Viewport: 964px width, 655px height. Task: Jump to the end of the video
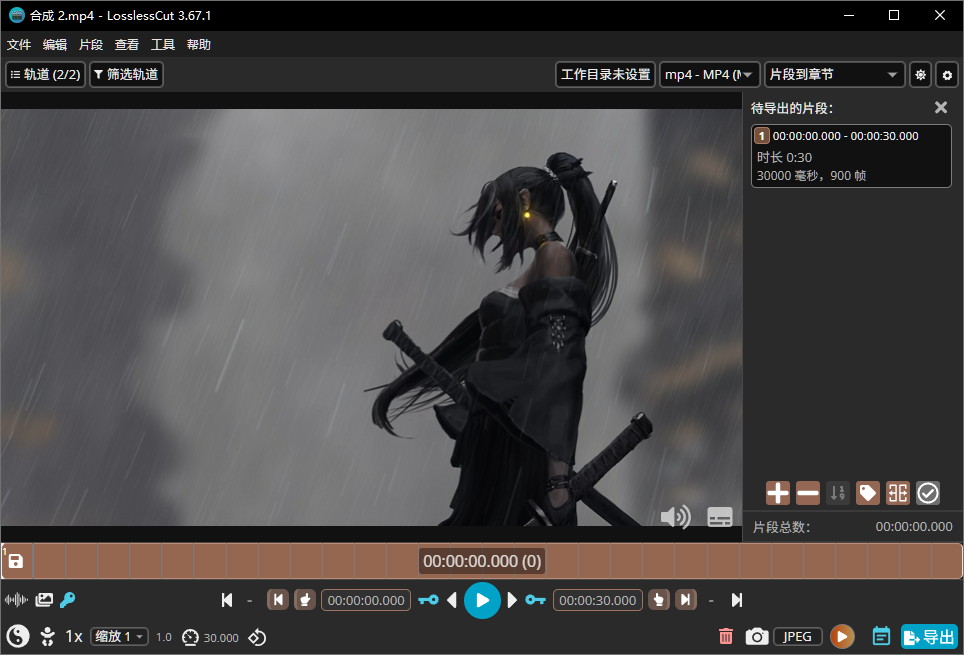point(737,600)
